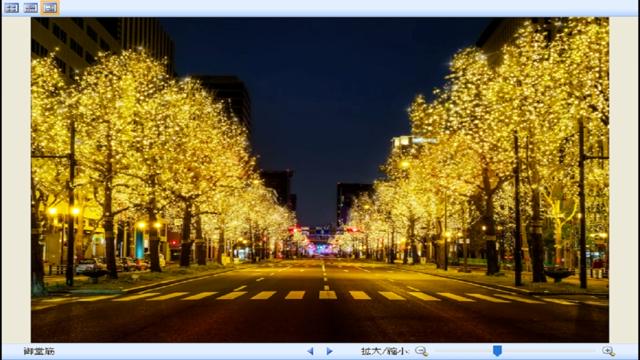This screenshot has width=640, height=360.
Task: Select the second filmstrip view mode icon
Action: tap(31, 8)
